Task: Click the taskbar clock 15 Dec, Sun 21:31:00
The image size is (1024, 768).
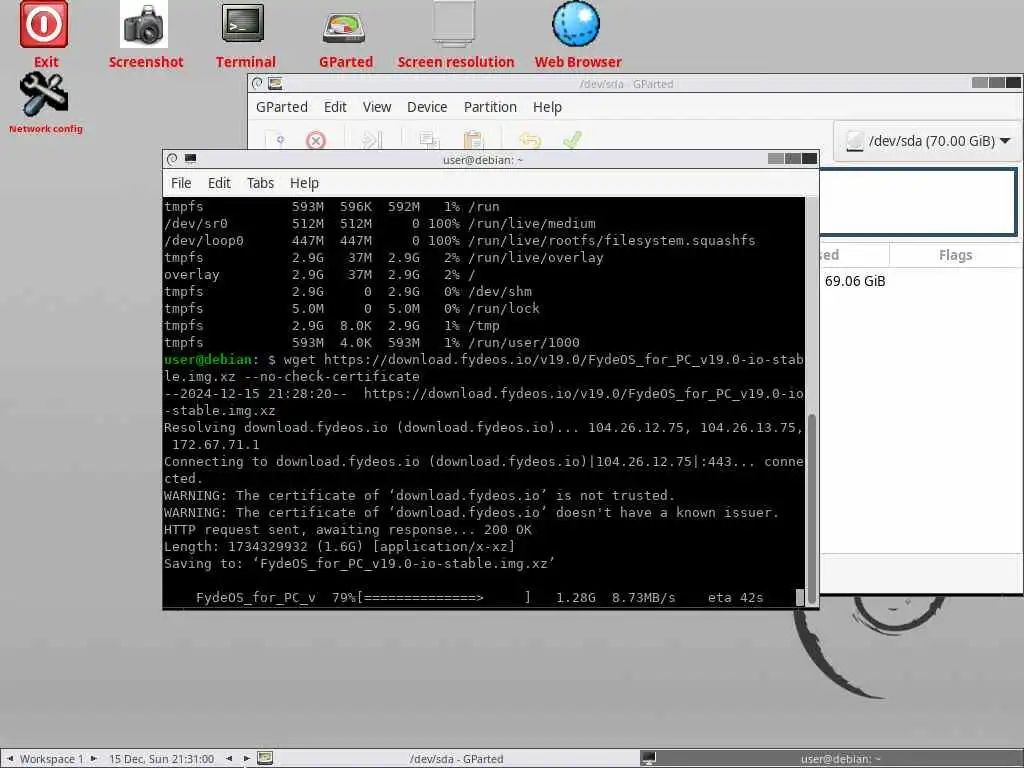Action: [161, 758]
